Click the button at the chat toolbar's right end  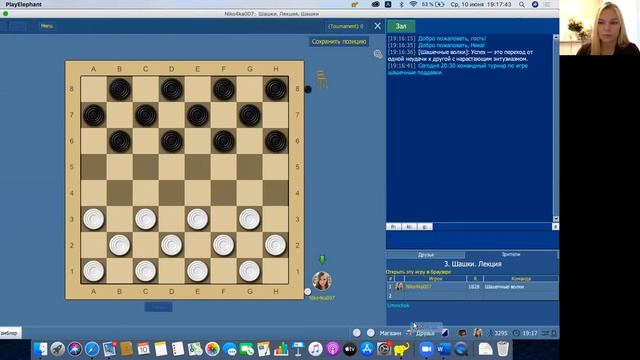pyautogui.click(x=556, y=227)
